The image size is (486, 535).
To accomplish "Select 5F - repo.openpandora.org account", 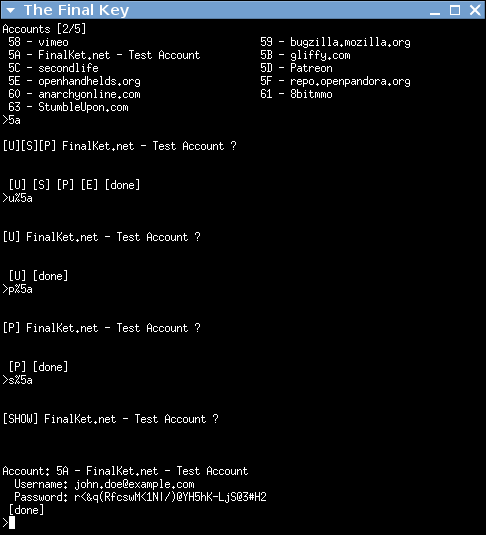I will pyautogui.click(x=335, y=81).
